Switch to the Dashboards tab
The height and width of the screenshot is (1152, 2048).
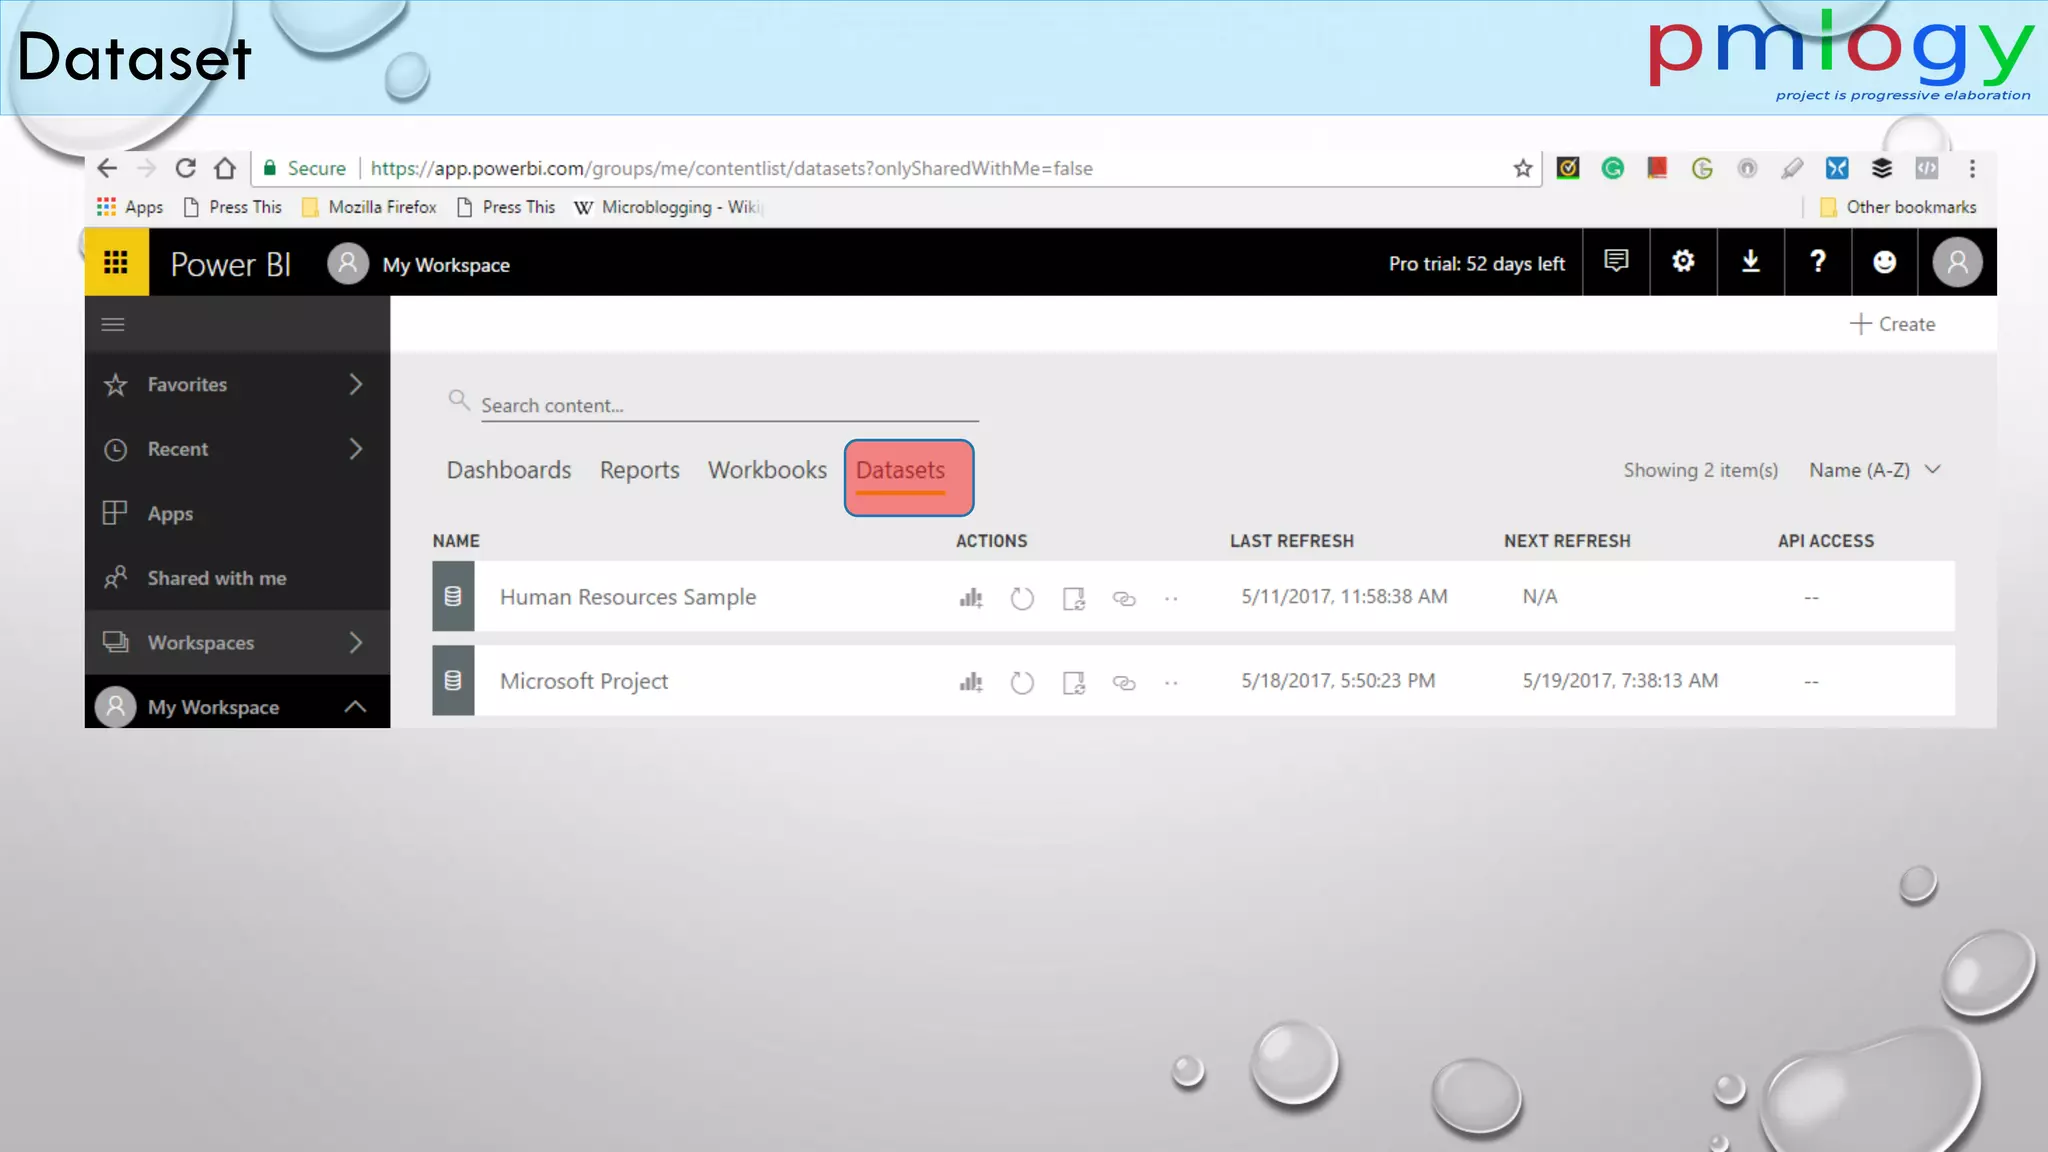pyautogui.click(x=508, y=470)
